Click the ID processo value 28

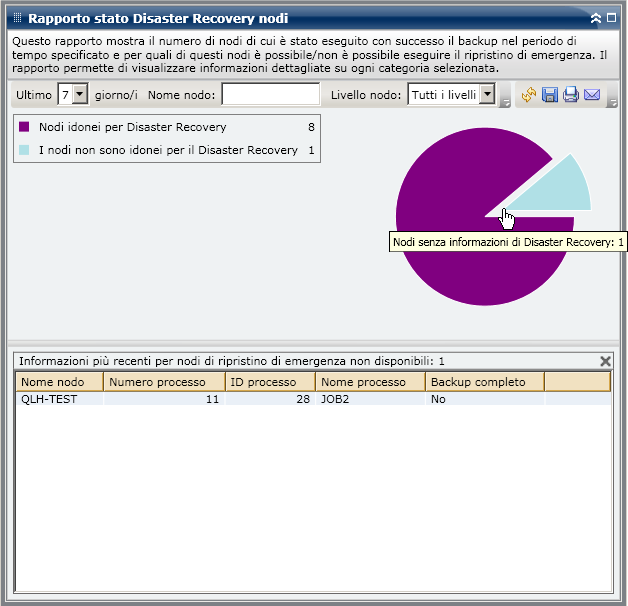point(270,399)
